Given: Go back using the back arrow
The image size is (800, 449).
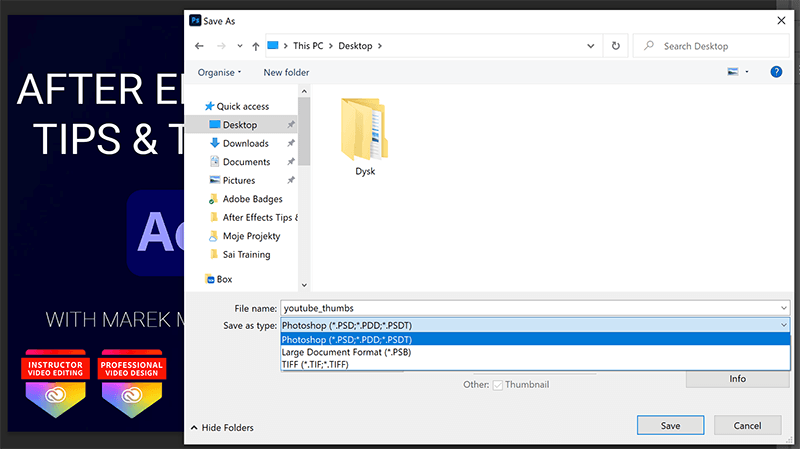Looking at the screenshot, I should click(199, 46).
